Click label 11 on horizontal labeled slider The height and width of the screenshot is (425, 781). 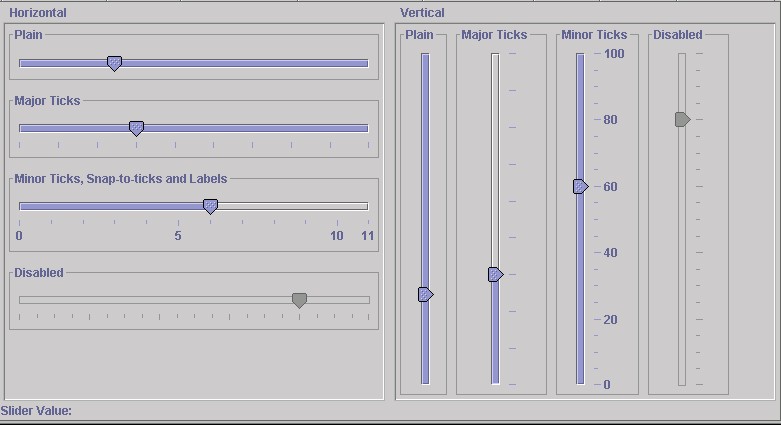pyautogui.click(x=367, y=236)
